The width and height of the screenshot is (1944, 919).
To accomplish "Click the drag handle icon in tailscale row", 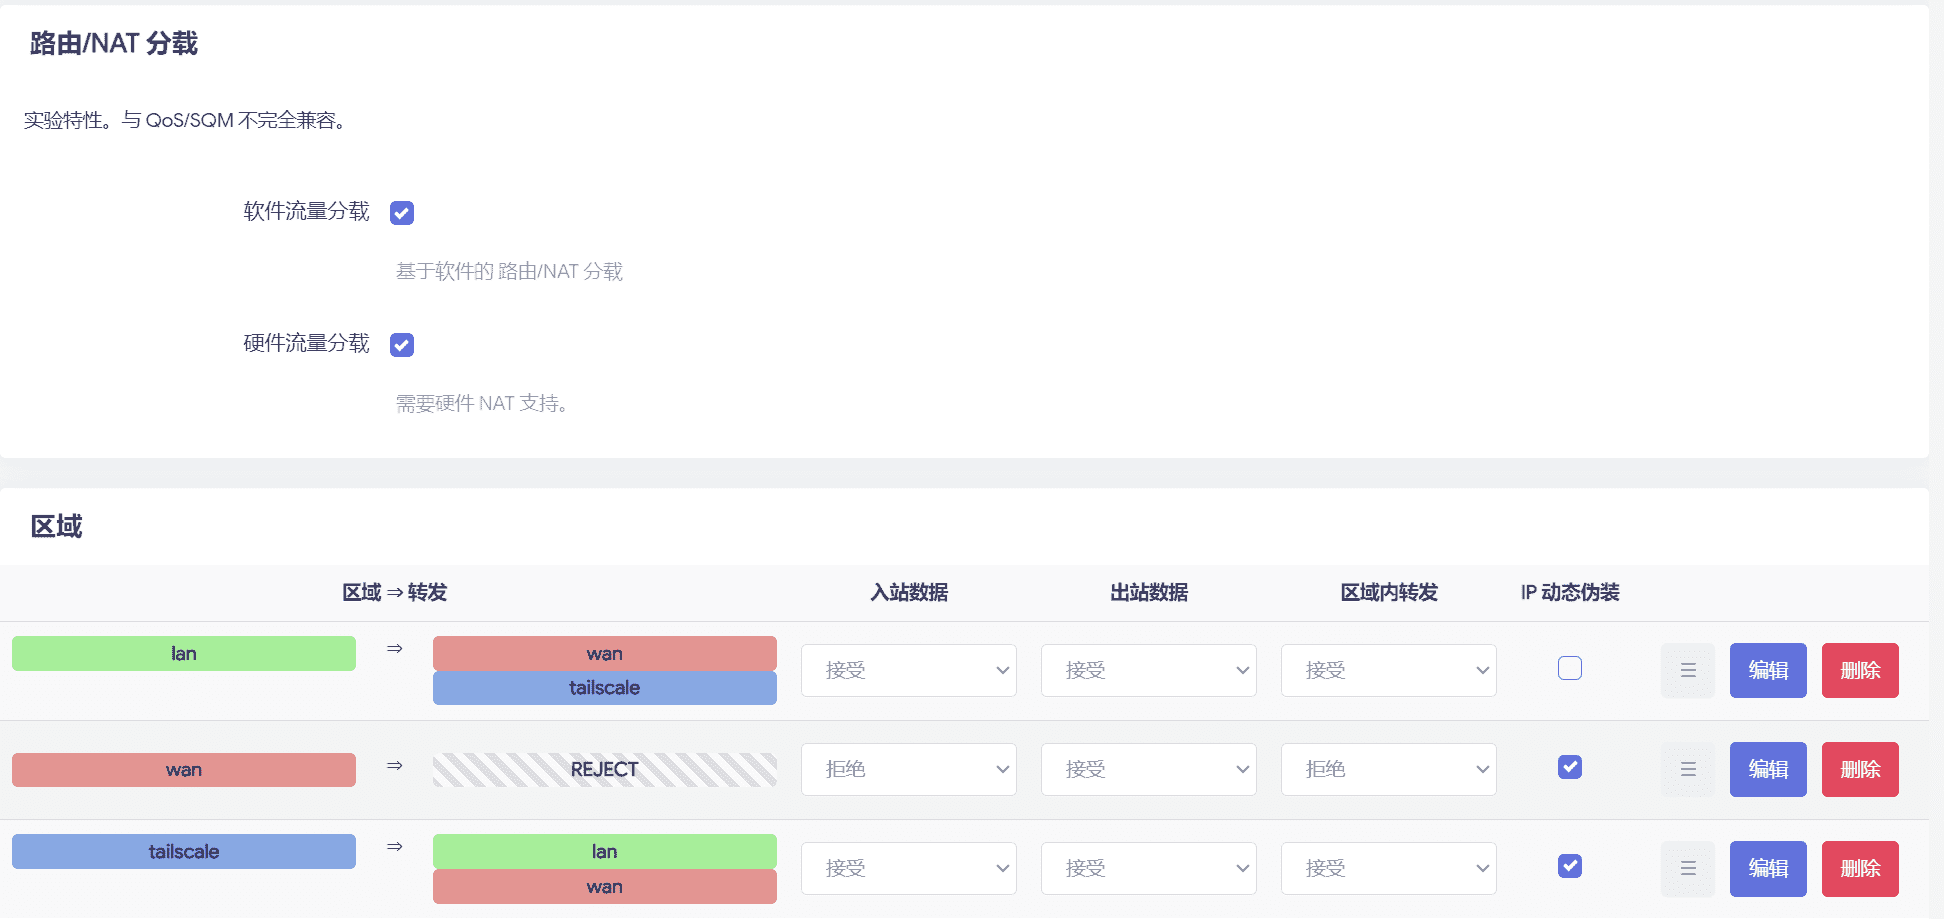I will pos(1687,869).
